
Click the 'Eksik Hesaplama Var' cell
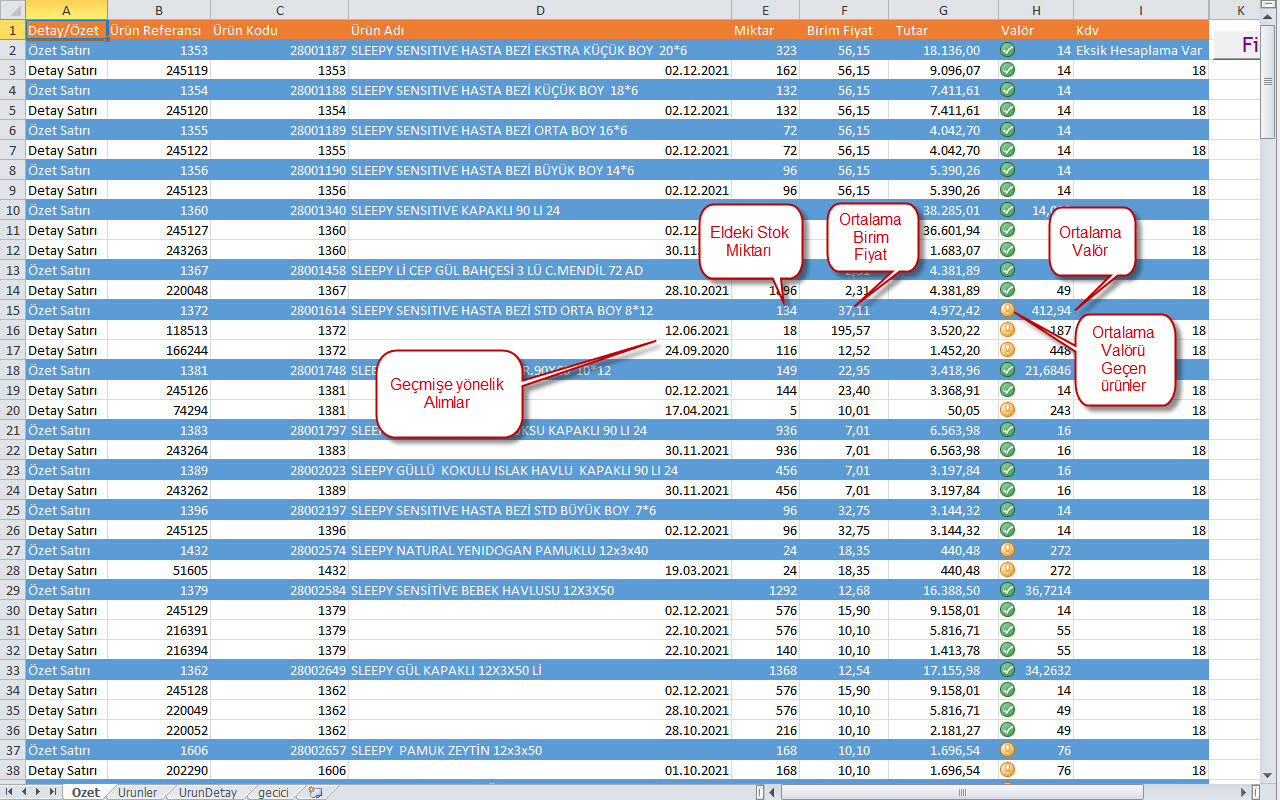click(x=1141, y=50)
